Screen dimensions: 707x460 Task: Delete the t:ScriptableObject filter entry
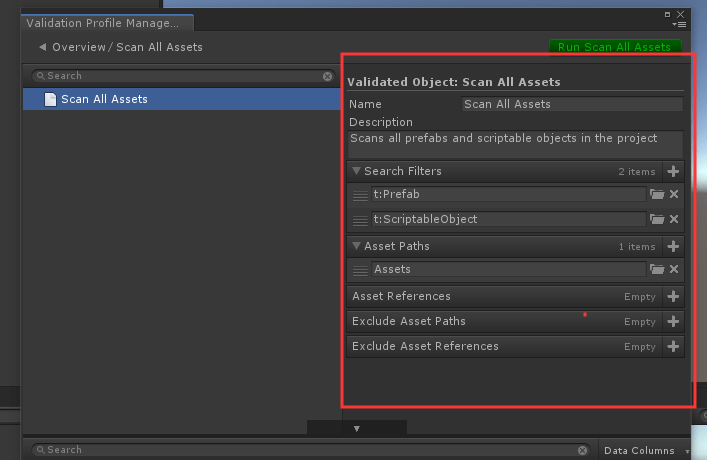tap(674, 220)
